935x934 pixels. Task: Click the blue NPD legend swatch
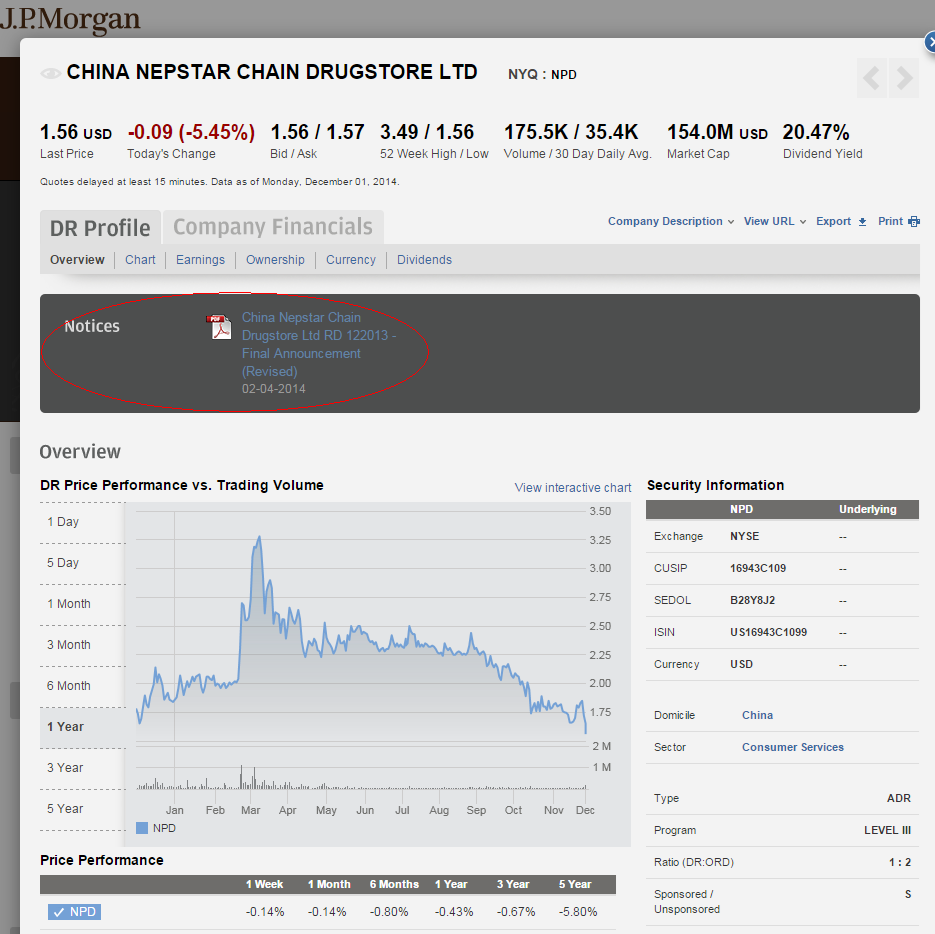pyautogui.click(x=142, y=828)
